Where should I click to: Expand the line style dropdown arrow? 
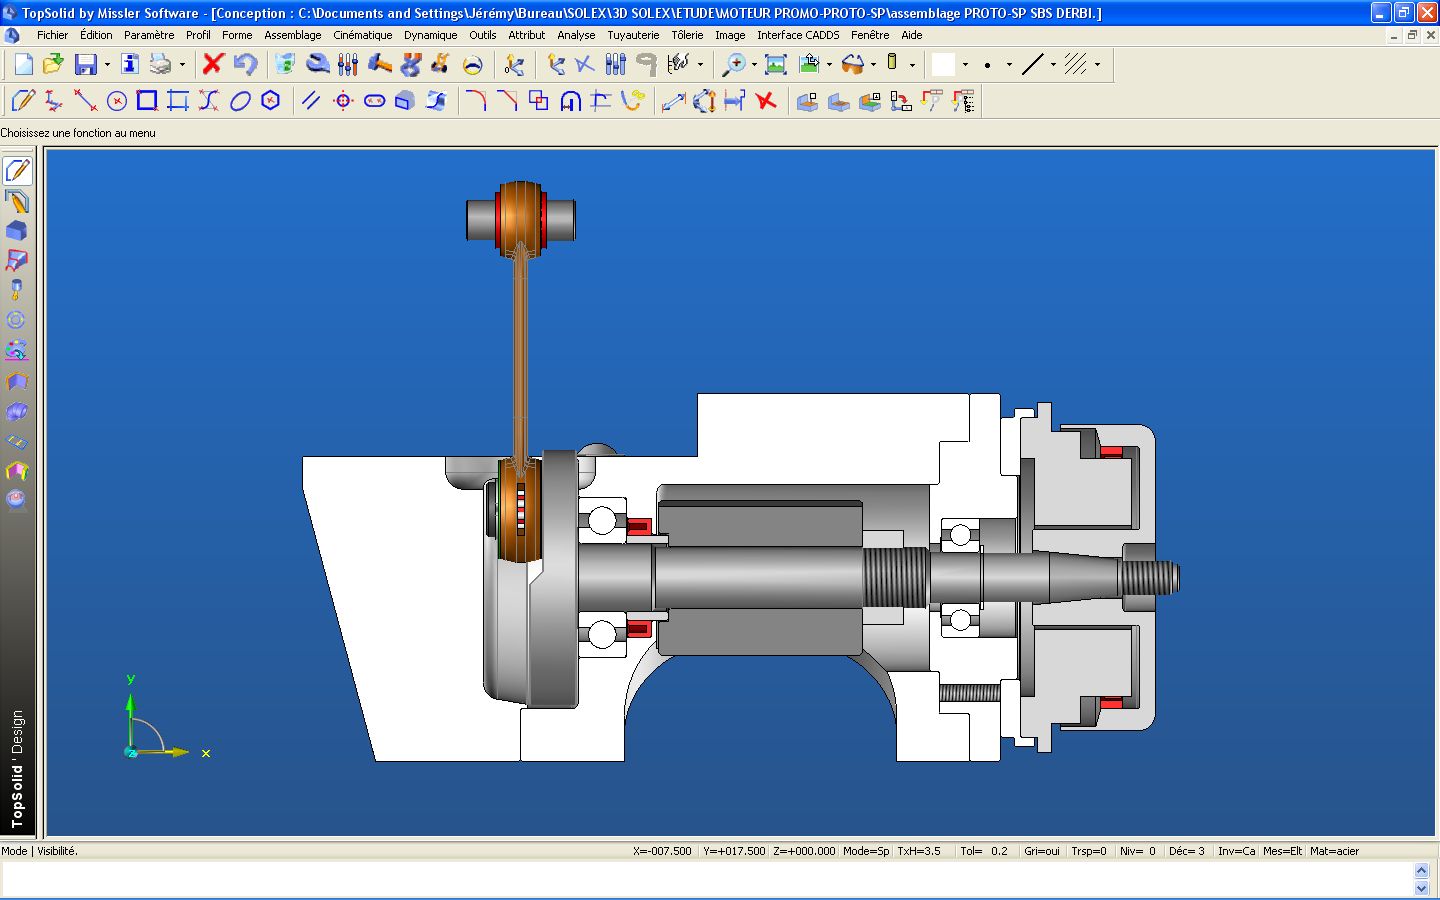point(1053,65)
